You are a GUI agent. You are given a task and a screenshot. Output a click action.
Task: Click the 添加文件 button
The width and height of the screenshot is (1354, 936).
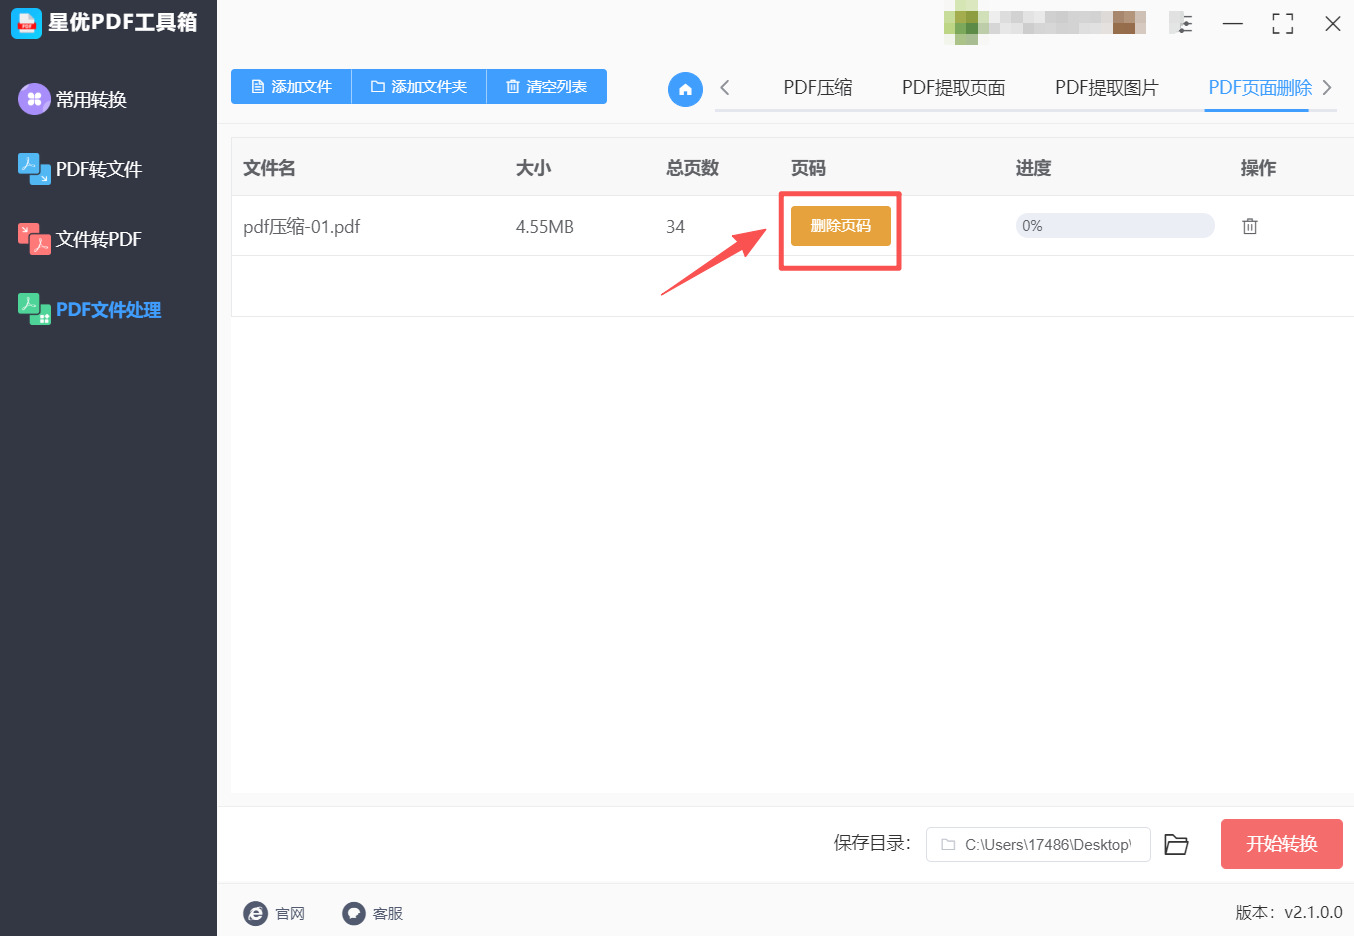click(x=291, y=87)
